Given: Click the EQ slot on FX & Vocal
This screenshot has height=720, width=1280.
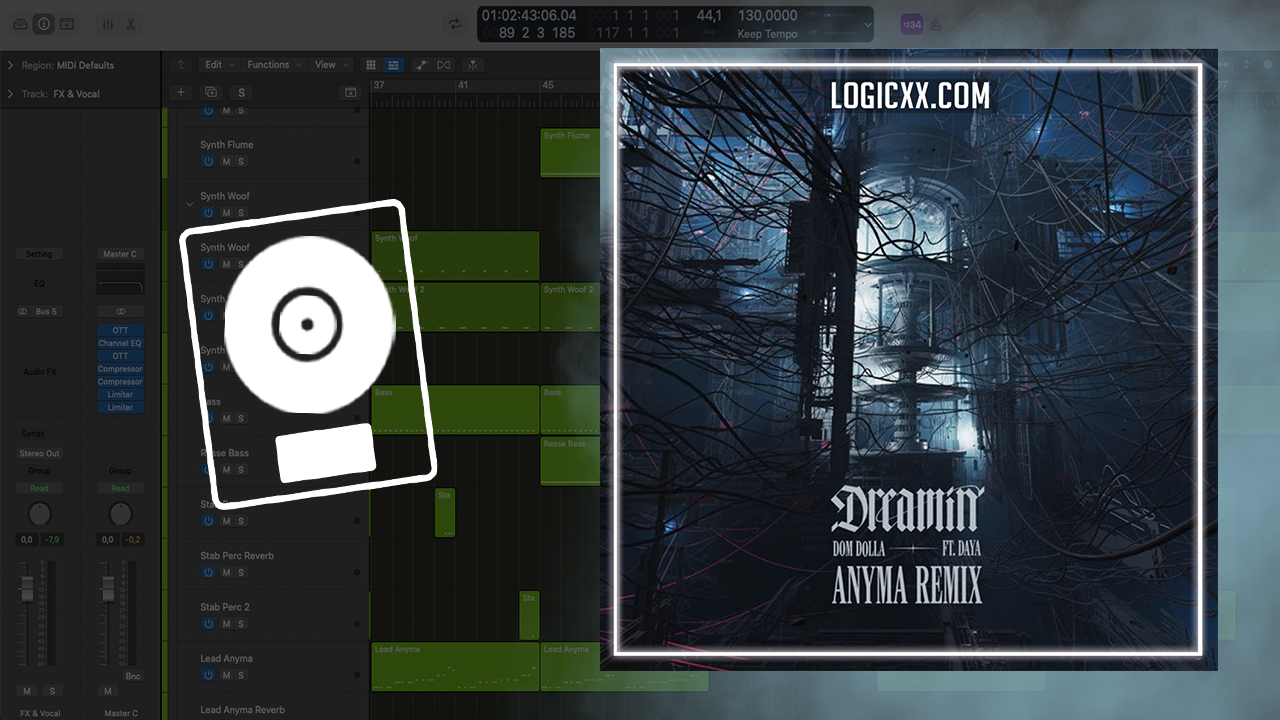Looking at the screenshot, I should (x=39, y=283).
